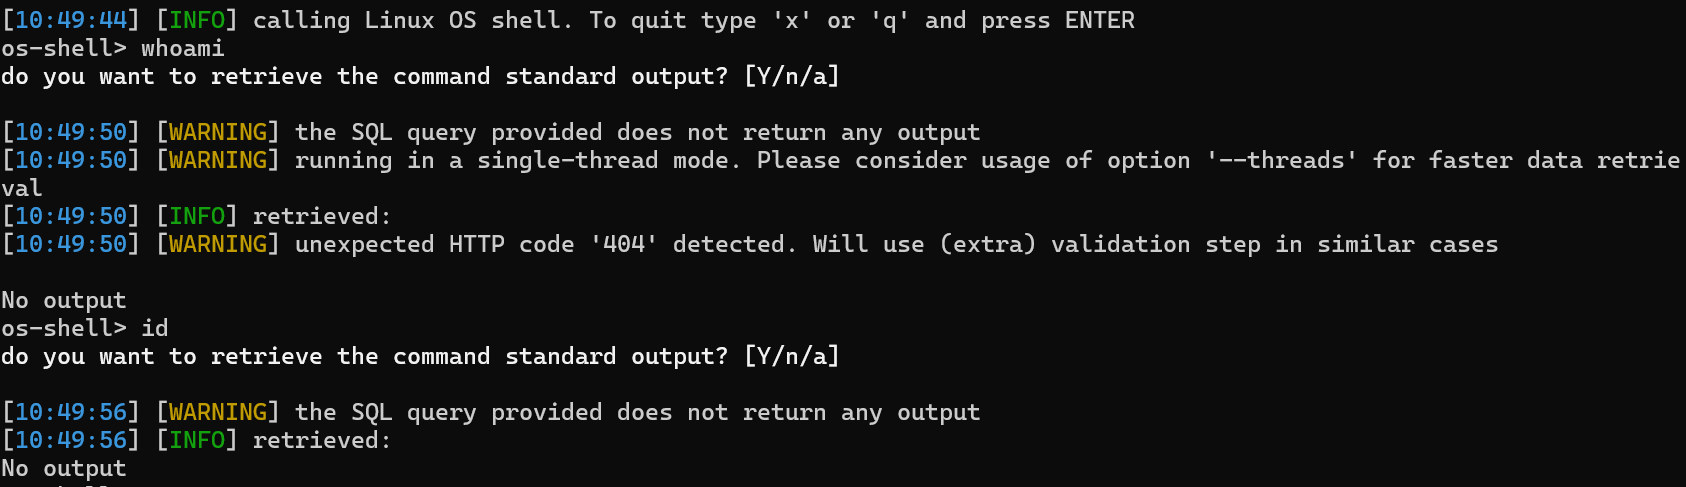Screen dimensions: 1686x487
Task: Select the '(extra)' word in warning line
Action: pos(987,244)
